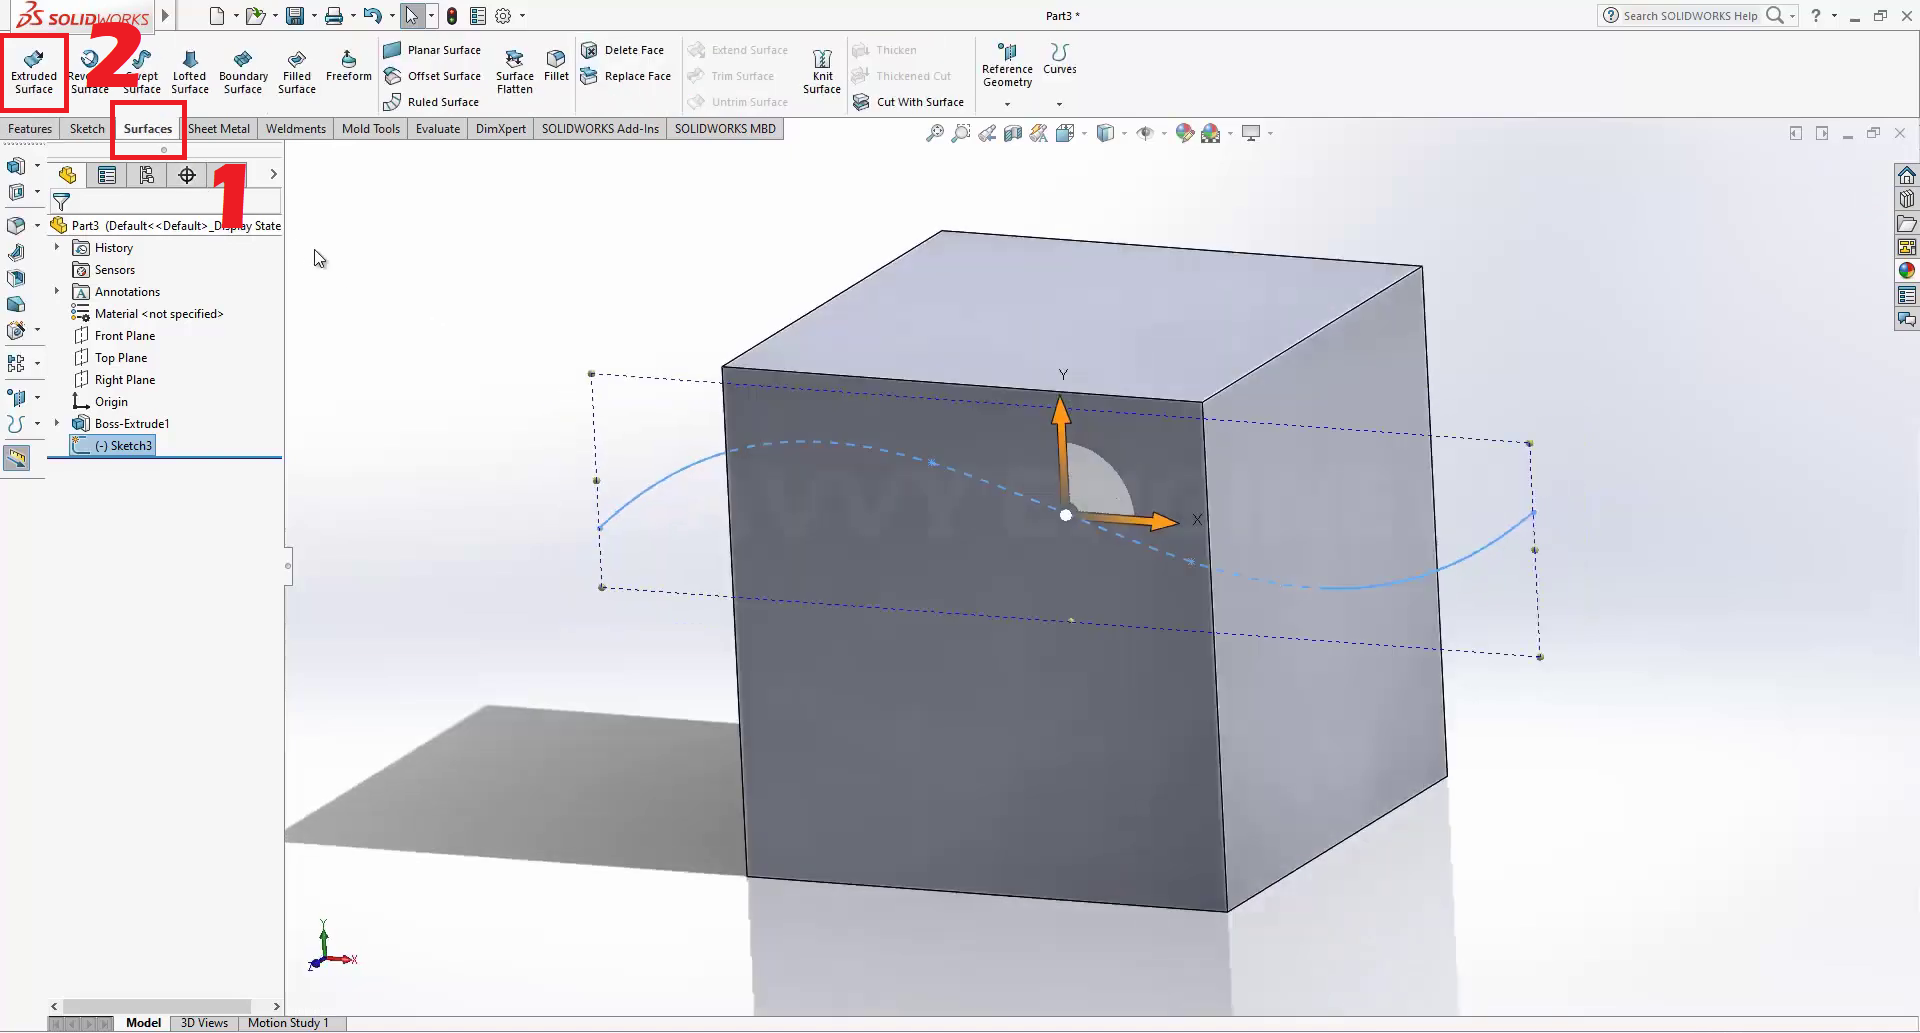The width and height of the screenshot is (1920, 1033).
Task: Select the Lofted Surface tool
Action: (x=189, y=70)
